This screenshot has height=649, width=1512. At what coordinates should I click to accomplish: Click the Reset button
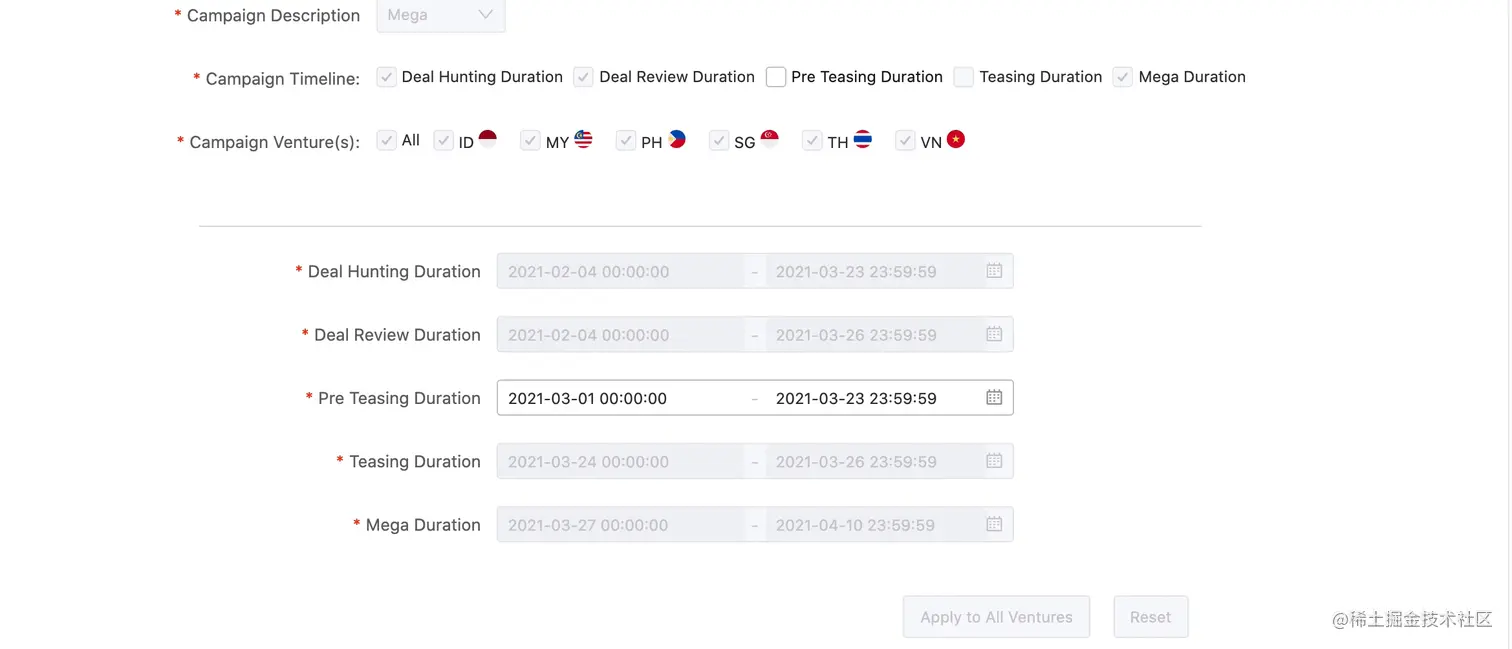coord(1151,617)
